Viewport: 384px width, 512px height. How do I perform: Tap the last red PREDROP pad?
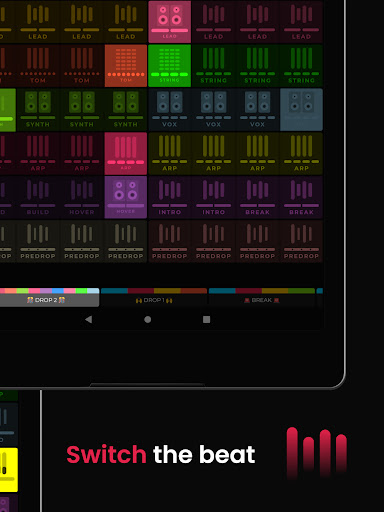[x=301, y=241]
